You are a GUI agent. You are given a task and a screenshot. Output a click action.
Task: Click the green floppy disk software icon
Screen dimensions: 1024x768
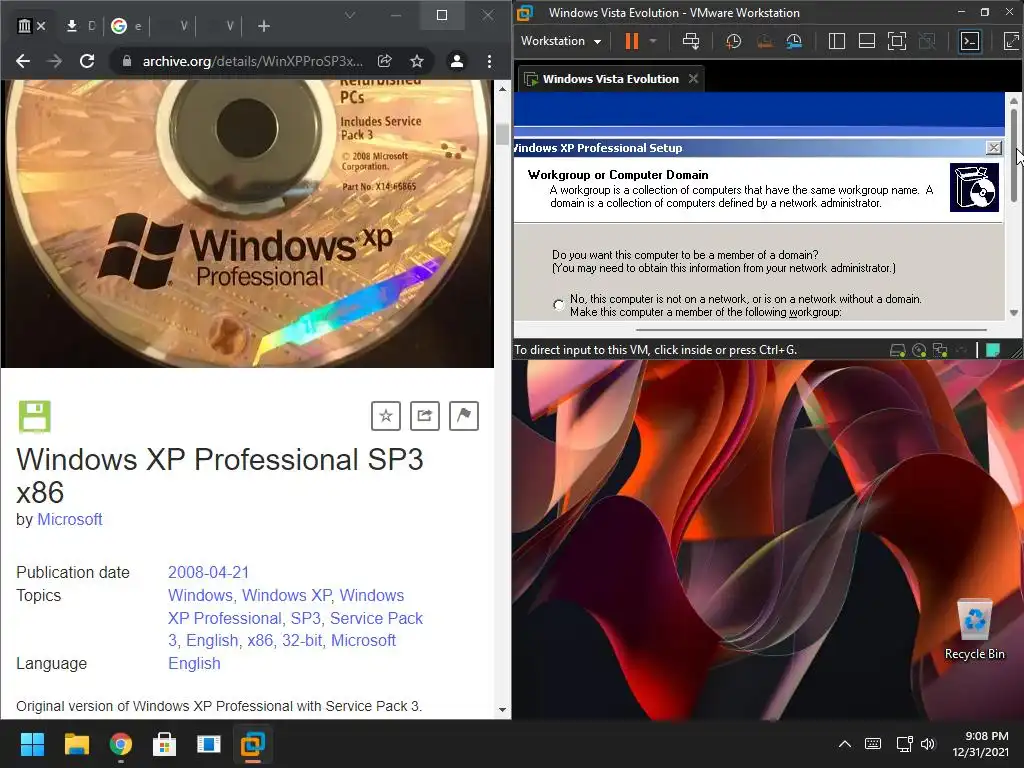point(35,416)
